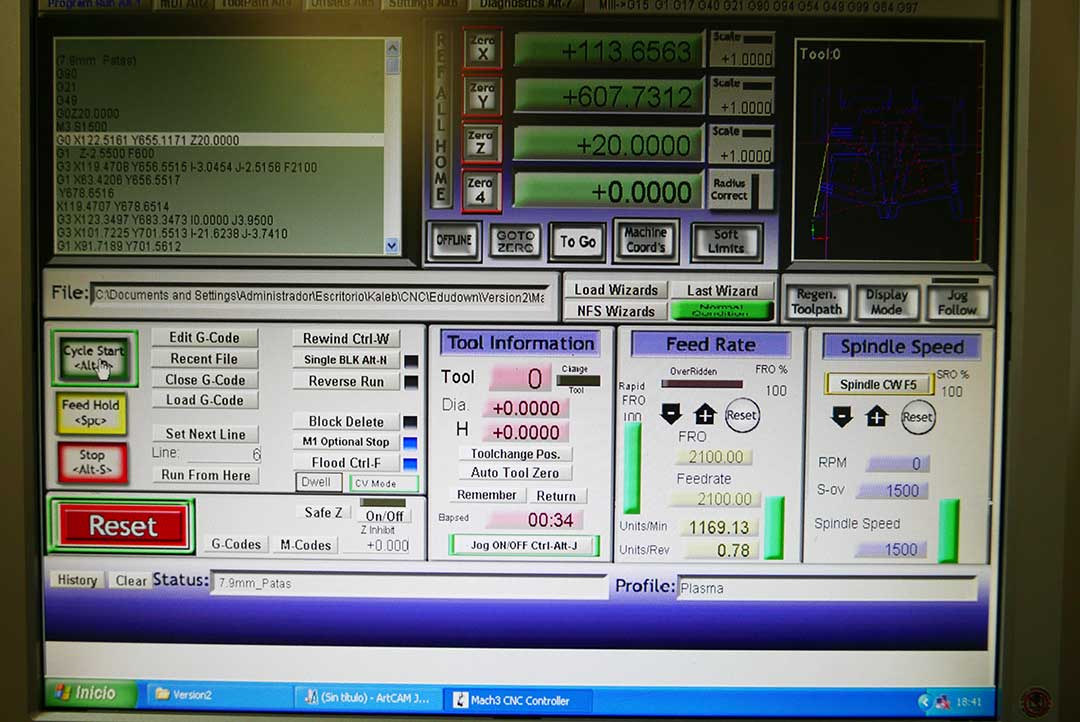Click G-code list scroll down arrow
This screenshot has height=722, width=1080.
pyautogui.click(x=392, y=246)
